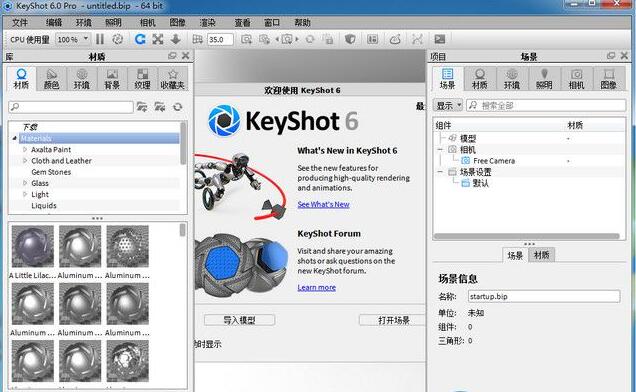Screen dimensions: 636x392
Task: Reset the camera using toolbar icon
Action: (310, 39)
